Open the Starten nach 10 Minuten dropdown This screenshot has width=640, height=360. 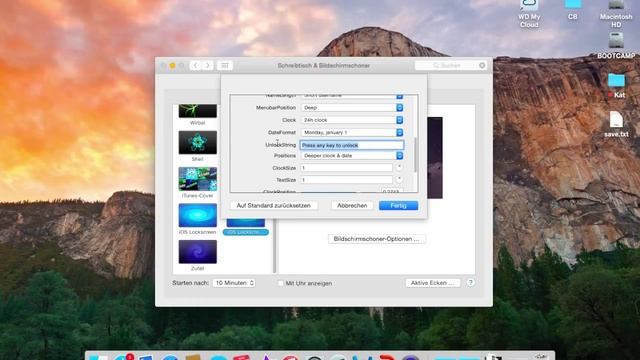[234, 283]
